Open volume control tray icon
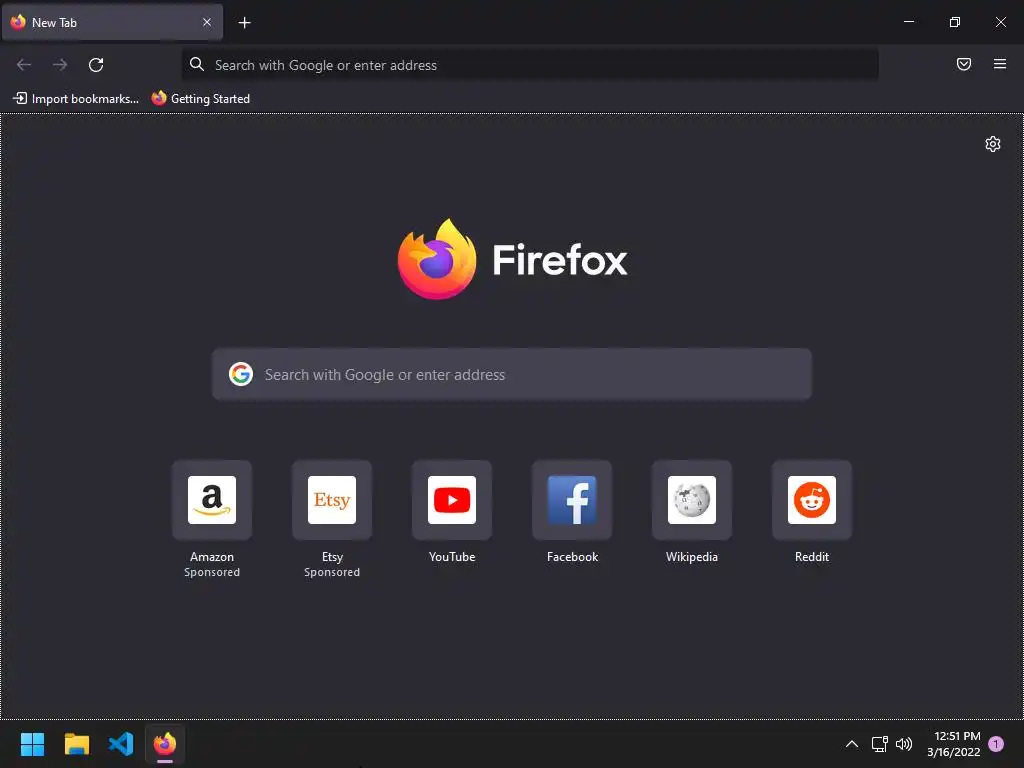Image resolution: width=1024 pixels, height=768 pixels. click(x=904, y=744)
